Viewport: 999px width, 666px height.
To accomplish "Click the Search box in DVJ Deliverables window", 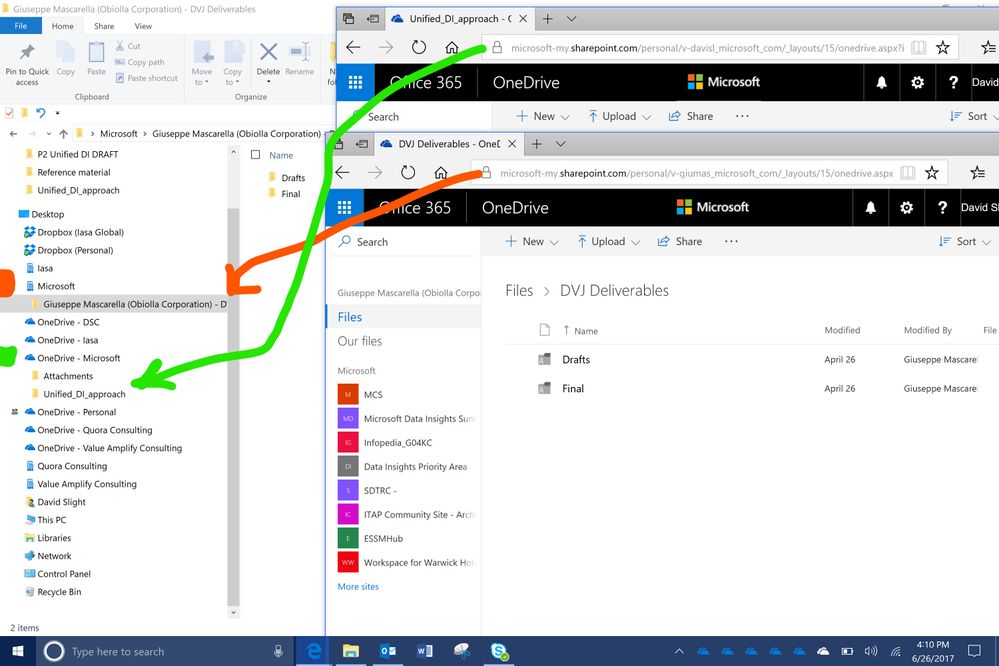I will tap(404, 242).
